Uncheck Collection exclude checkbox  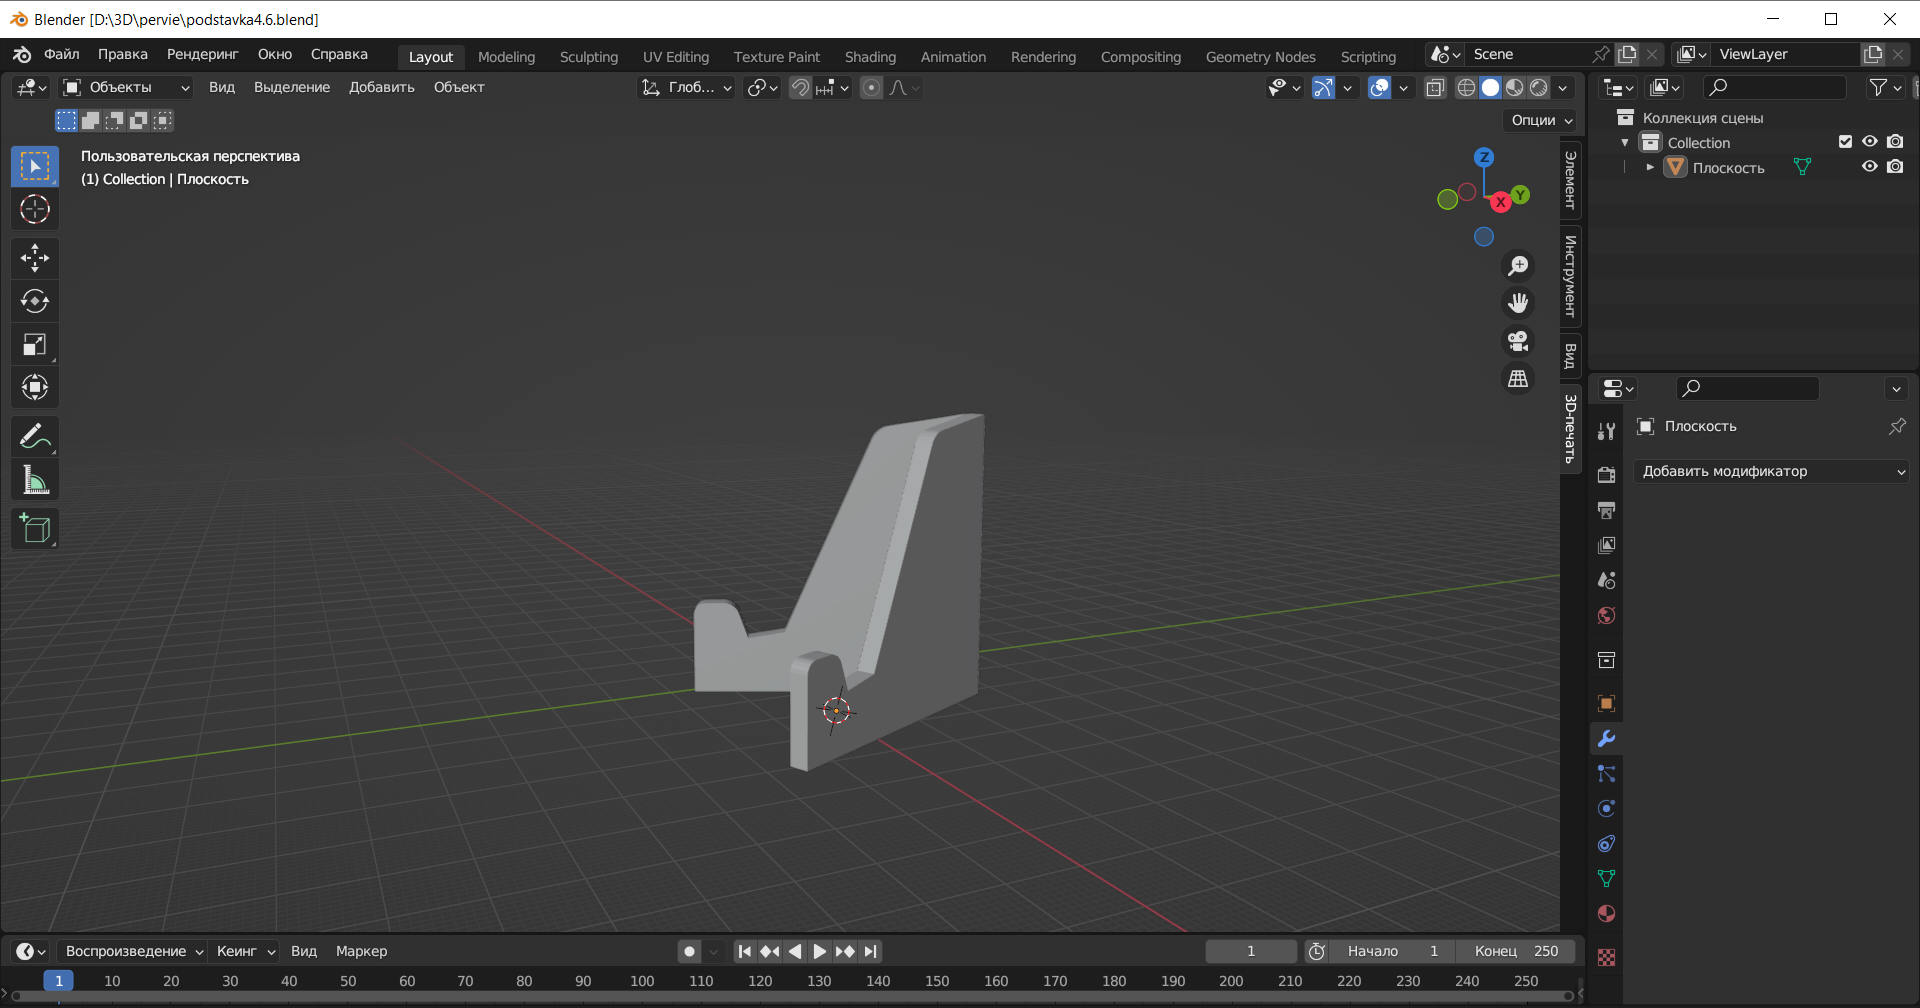tap(1845, 142)
